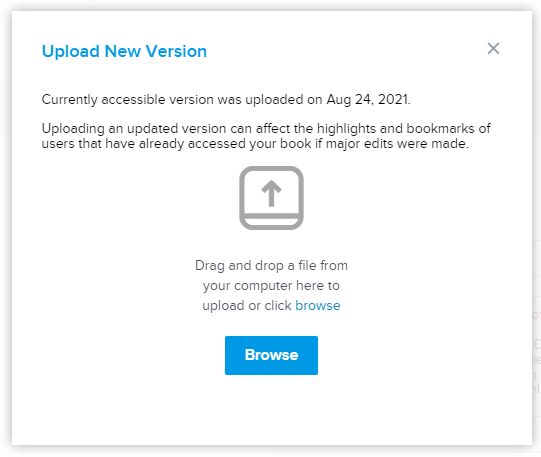Click the 'your computer here to' line

[x=272, y=286]
